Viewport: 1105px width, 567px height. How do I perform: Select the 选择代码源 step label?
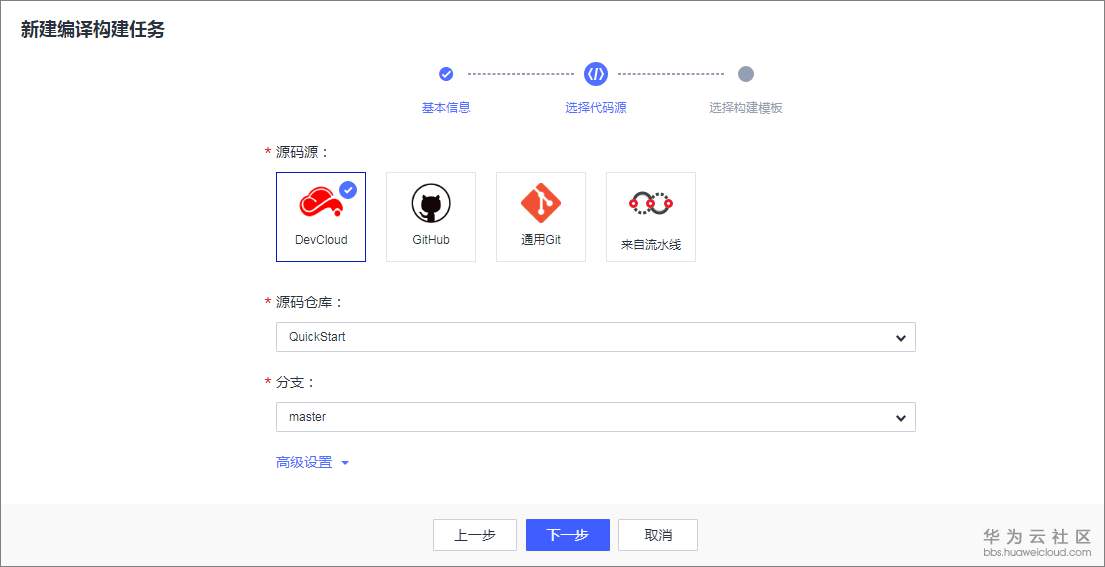click(596, 108)
